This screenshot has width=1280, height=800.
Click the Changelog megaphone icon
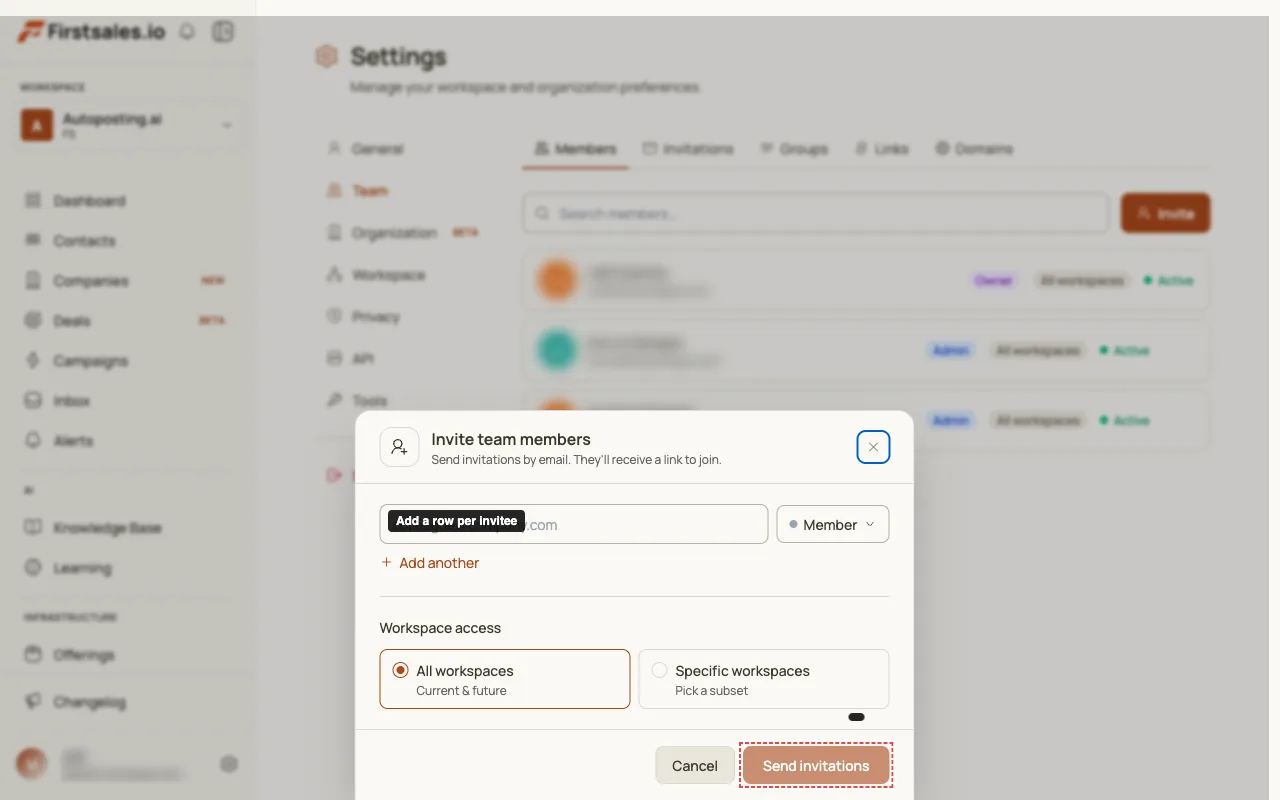click(33, 702)
